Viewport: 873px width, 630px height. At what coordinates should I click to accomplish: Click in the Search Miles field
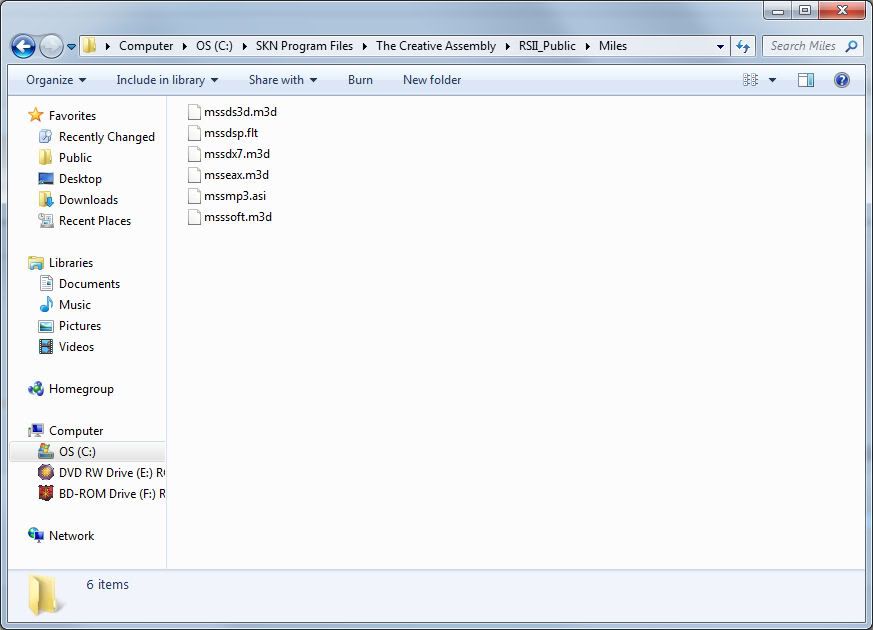pyautogui.click(x=804, y=46)
